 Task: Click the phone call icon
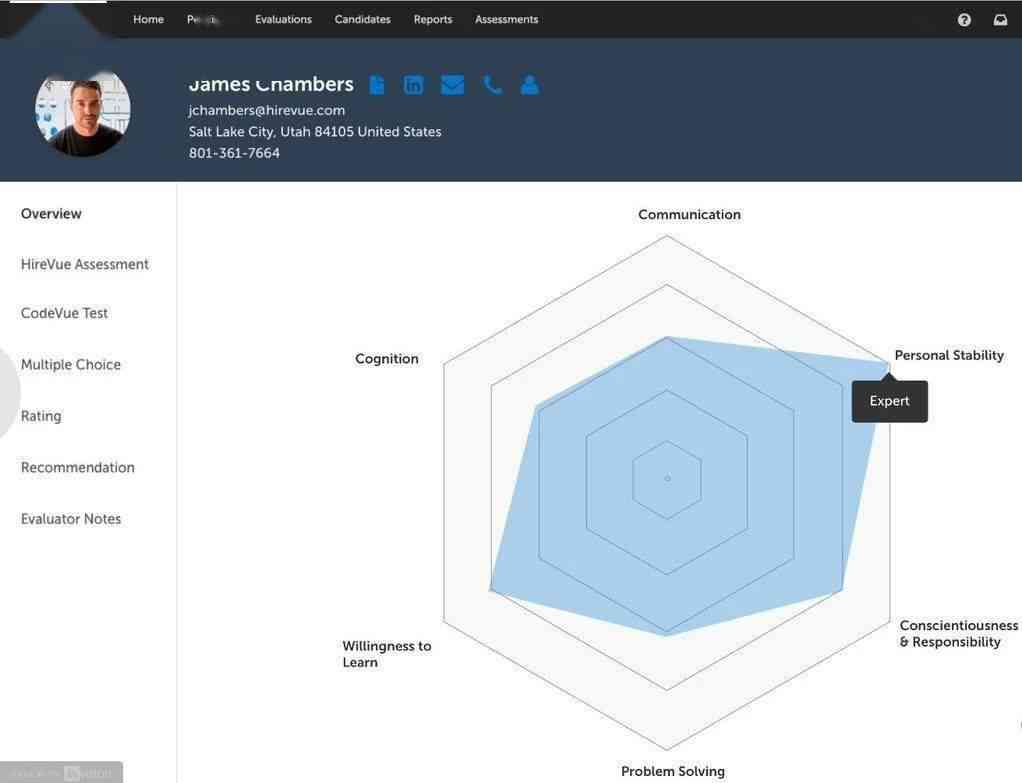coord(492,85)
